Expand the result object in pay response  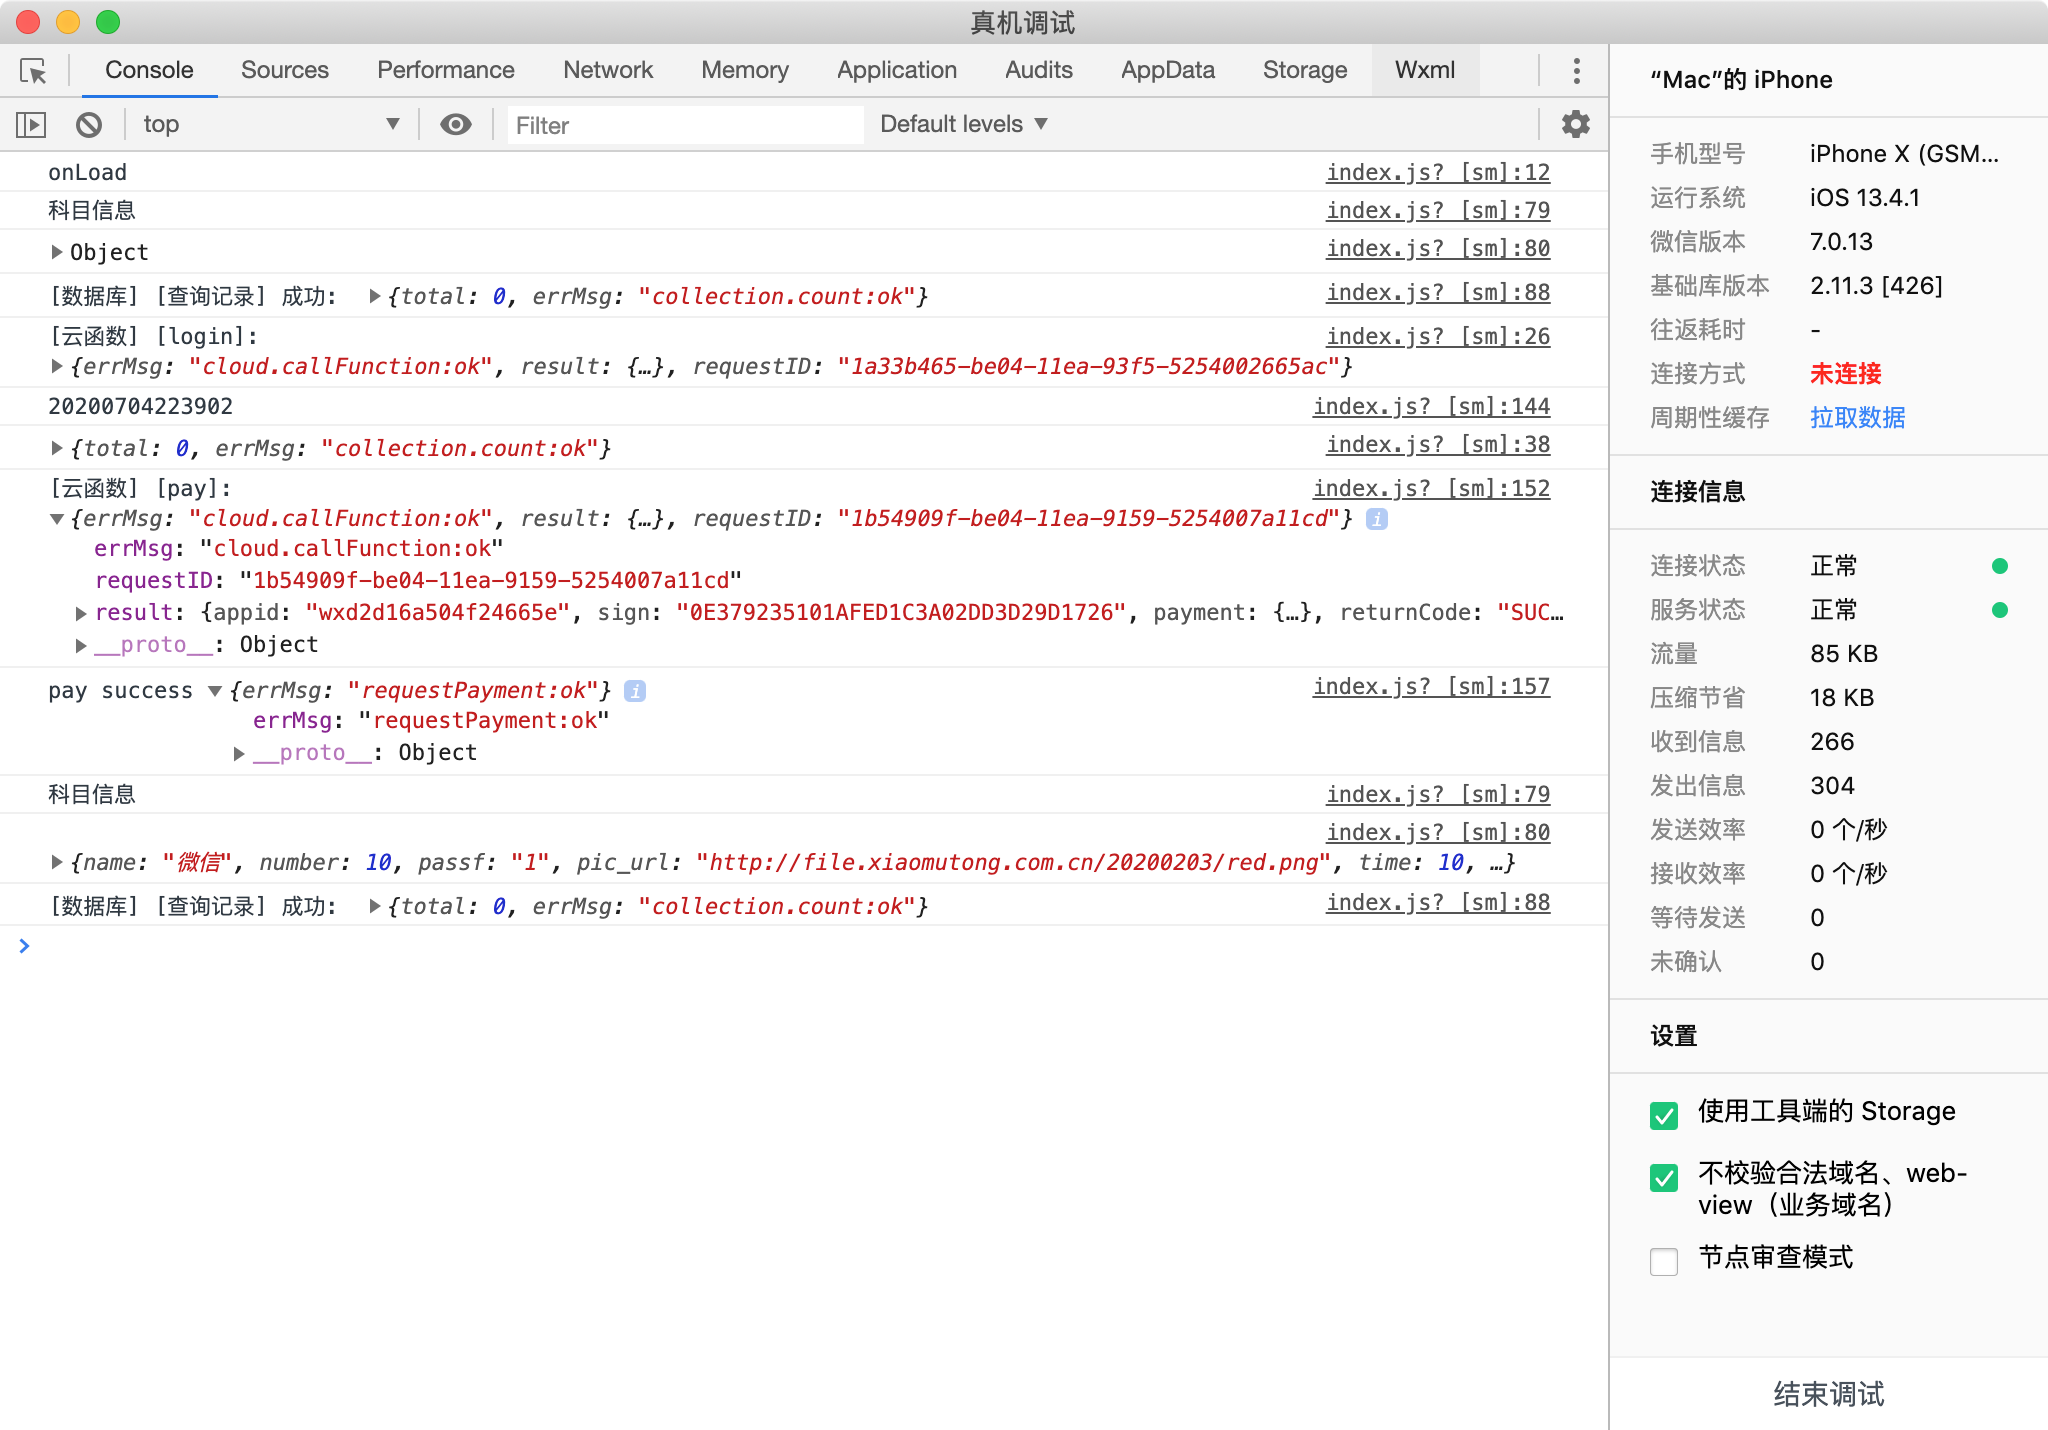82,614
